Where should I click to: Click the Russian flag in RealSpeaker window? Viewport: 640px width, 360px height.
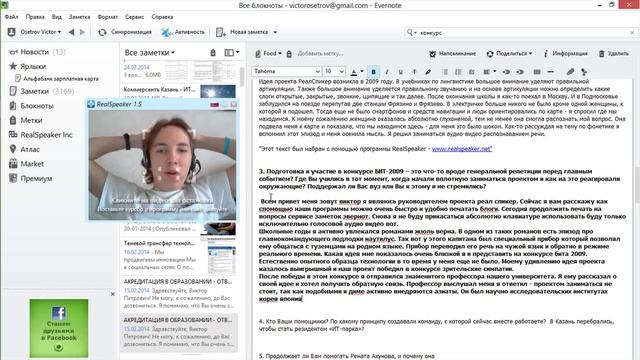pyautogui.click(x=214, y=104)
